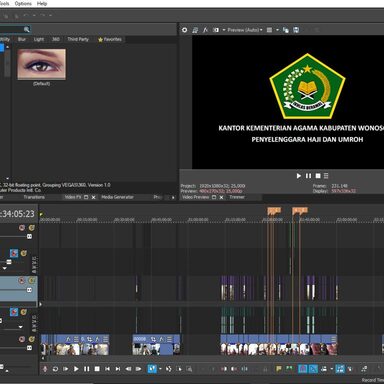Screen dimensions: 384x384
Task: Open Normal Edit tool dropdown arrow
Action: (160, 369)
